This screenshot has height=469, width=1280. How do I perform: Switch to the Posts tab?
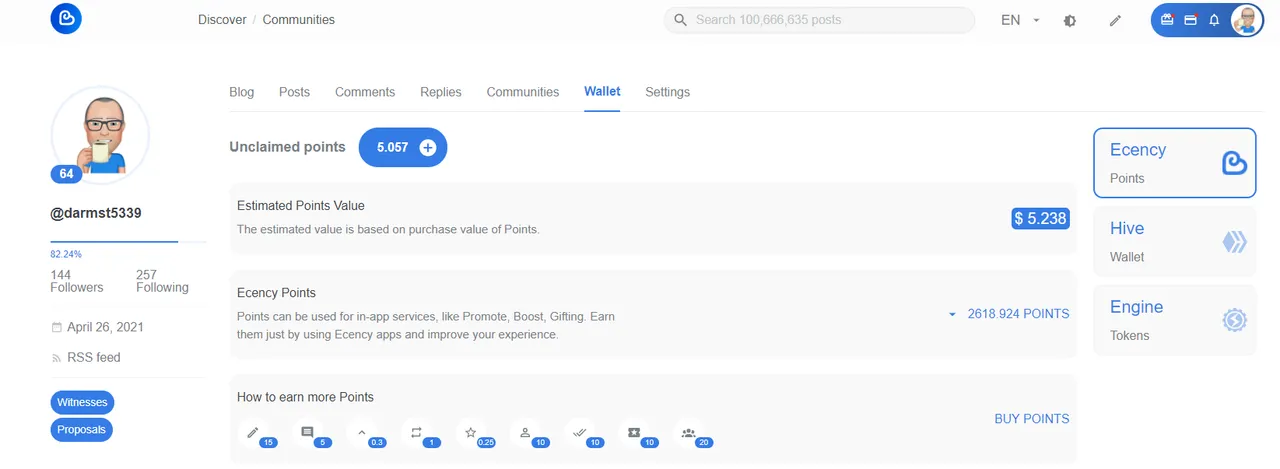[294, 92]
